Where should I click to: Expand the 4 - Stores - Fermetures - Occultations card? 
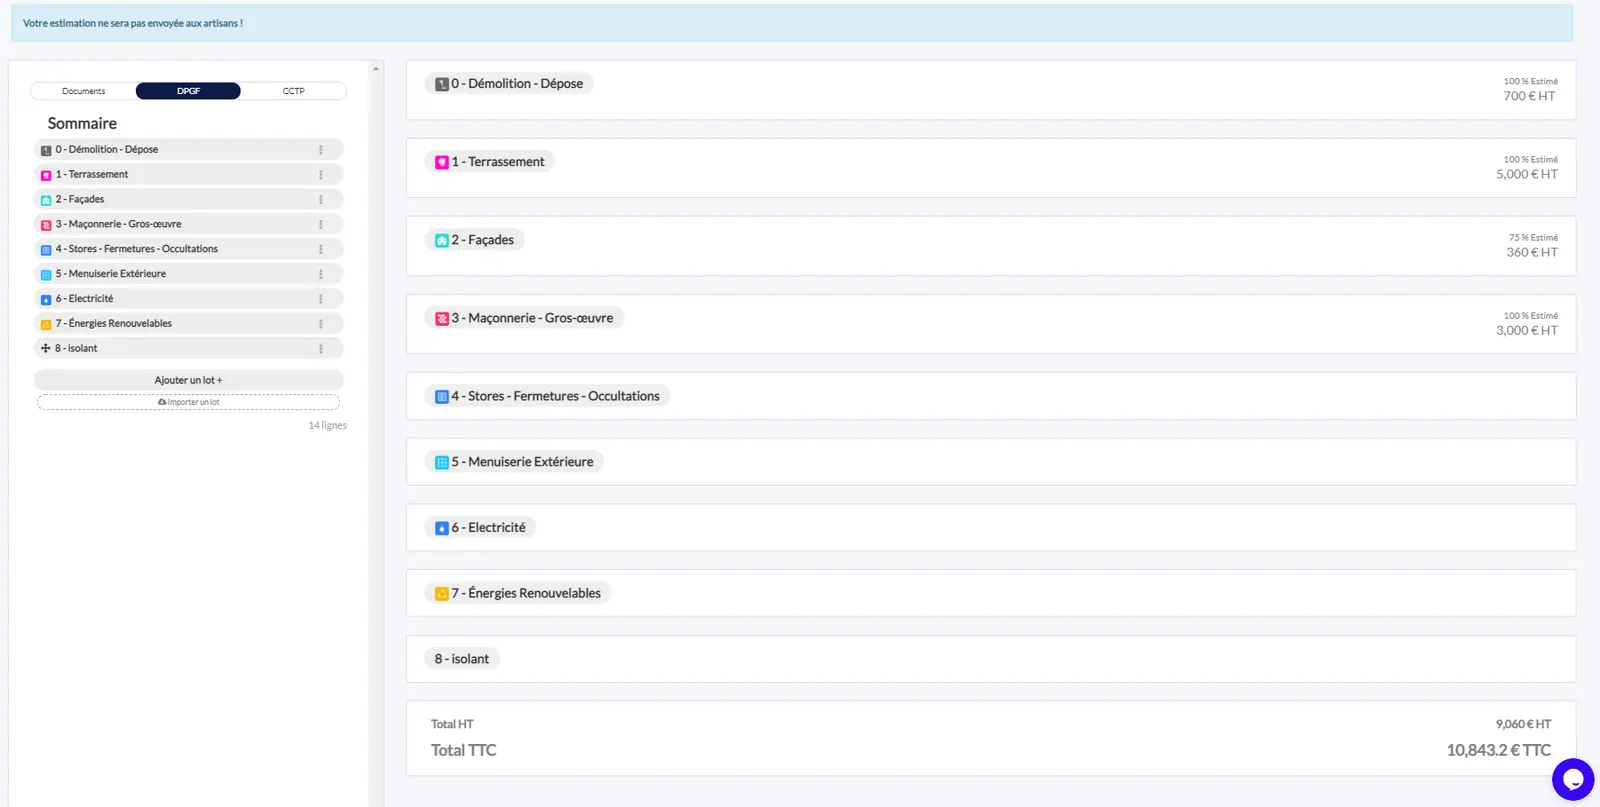point(991,396)
